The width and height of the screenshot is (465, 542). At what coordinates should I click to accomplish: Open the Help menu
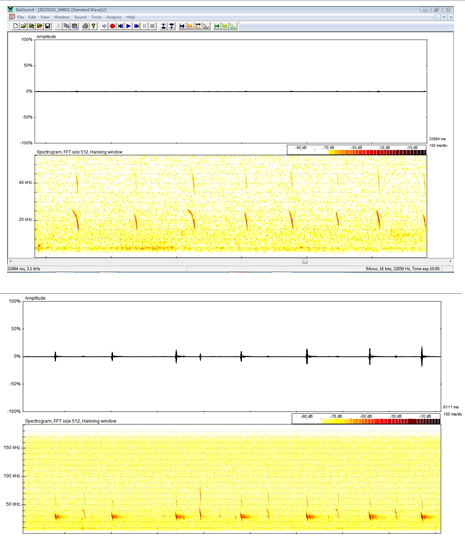click(x=130, y=17)
